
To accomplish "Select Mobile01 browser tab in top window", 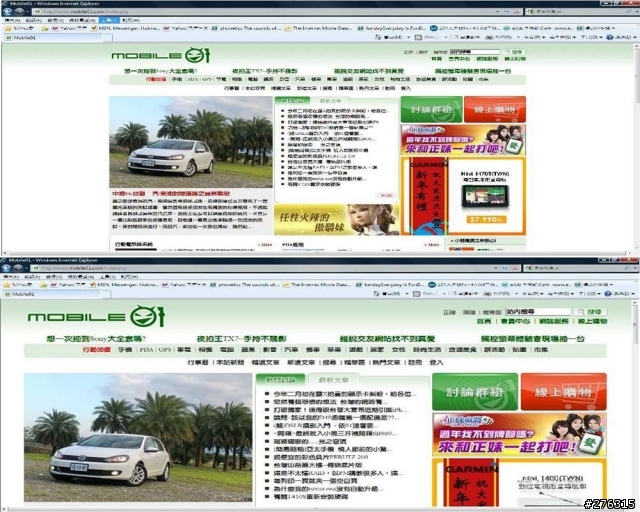I will (x=53, y=38).
